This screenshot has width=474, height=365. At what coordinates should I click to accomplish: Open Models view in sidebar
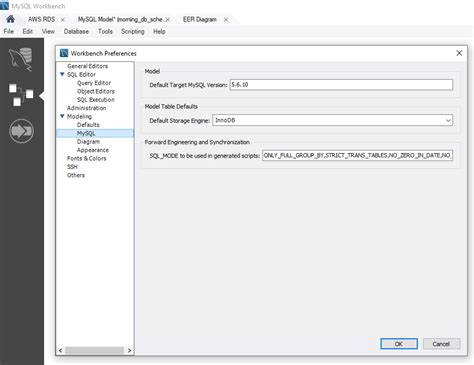point(21,95)
